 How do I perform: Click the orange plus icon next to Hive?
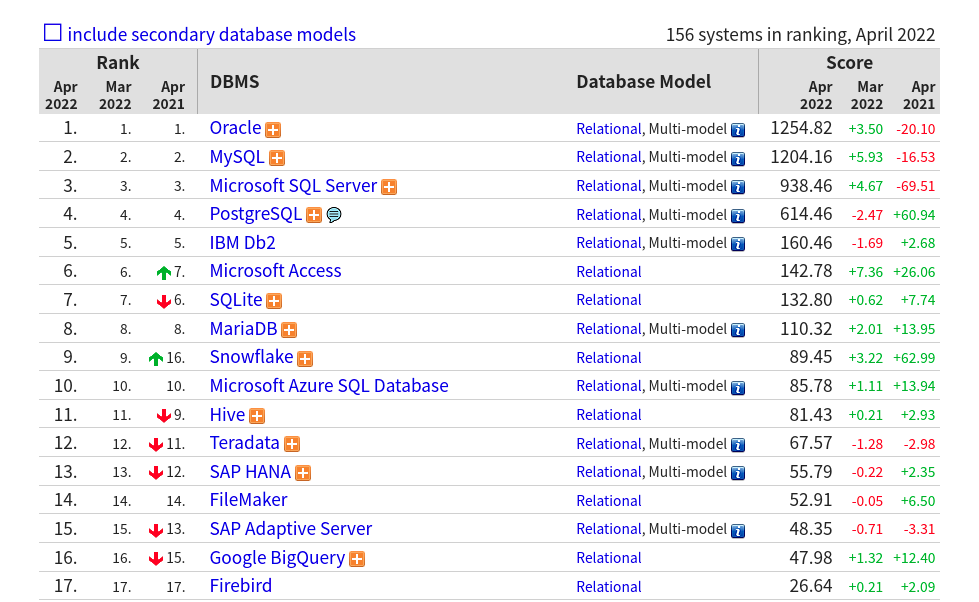pos(257,416)
